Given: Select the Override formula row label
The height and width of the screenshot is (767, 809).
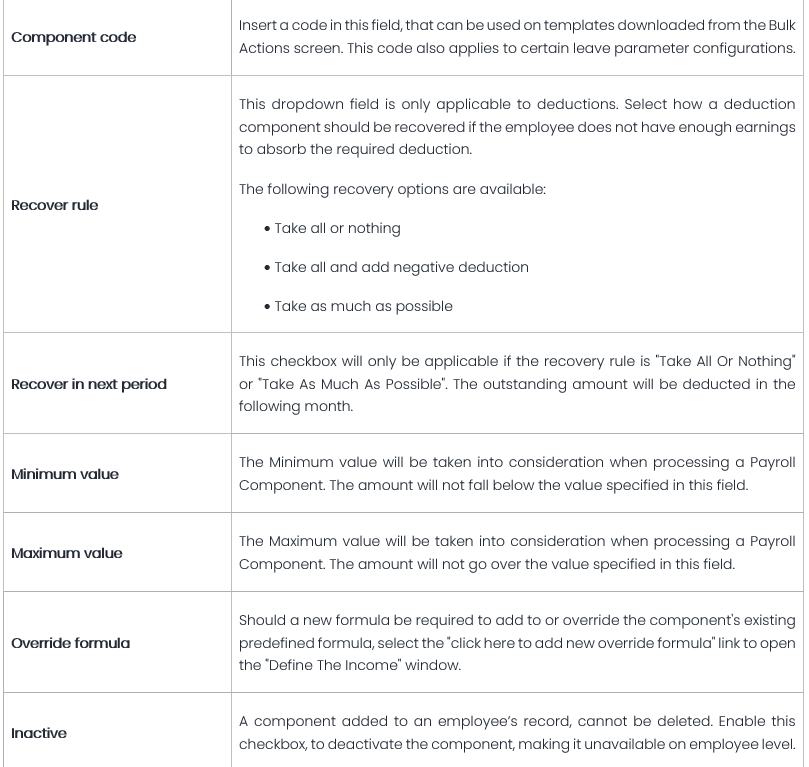Looking at the screenshot, I should pos(71,643).
